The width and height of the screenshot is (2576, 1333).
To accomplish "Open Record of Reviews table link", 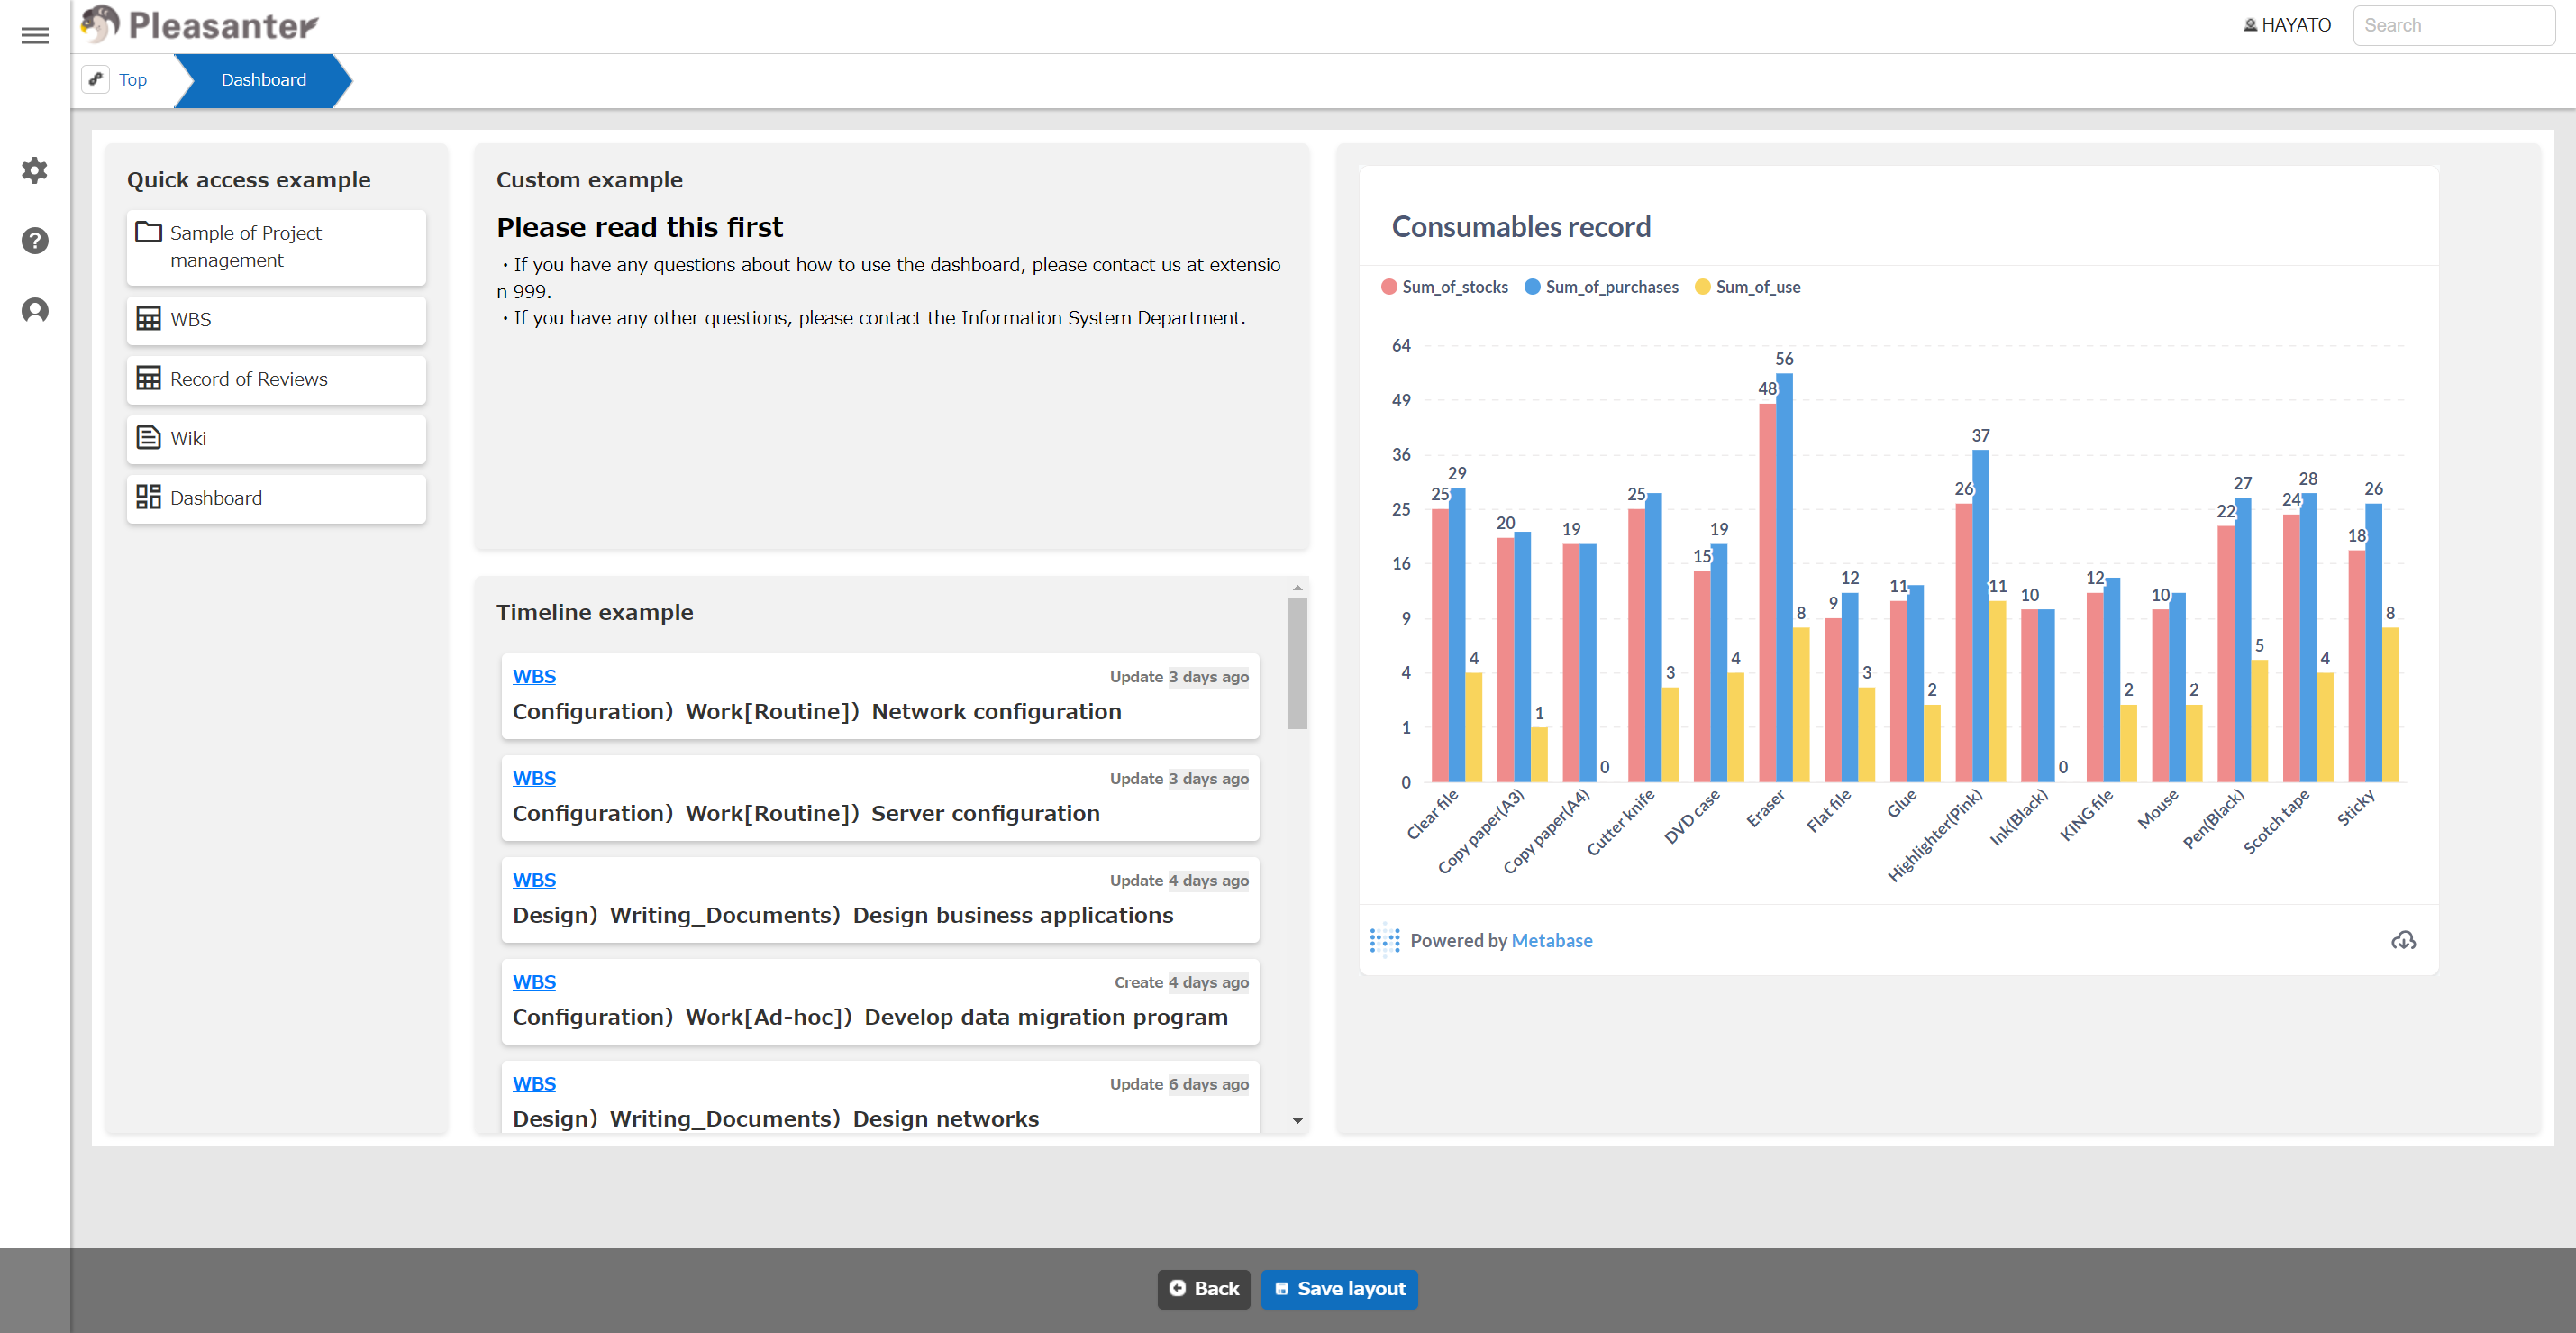I will [x=276, y=379].
